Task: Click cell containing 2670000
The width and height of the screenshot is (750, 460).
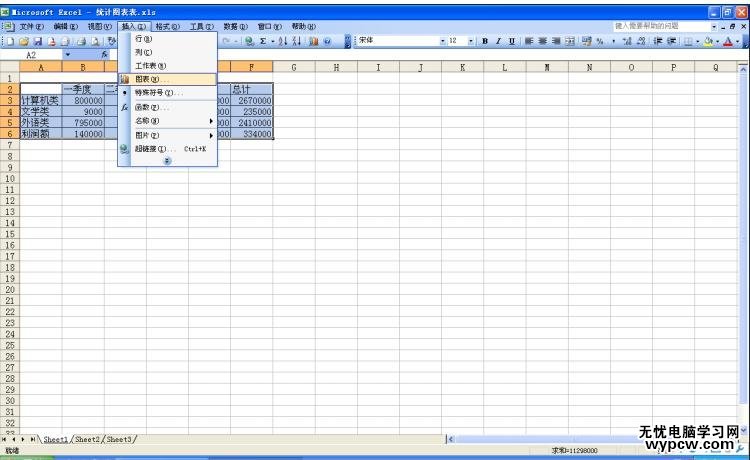Action: pyautogui.click(x=252, y=100)
